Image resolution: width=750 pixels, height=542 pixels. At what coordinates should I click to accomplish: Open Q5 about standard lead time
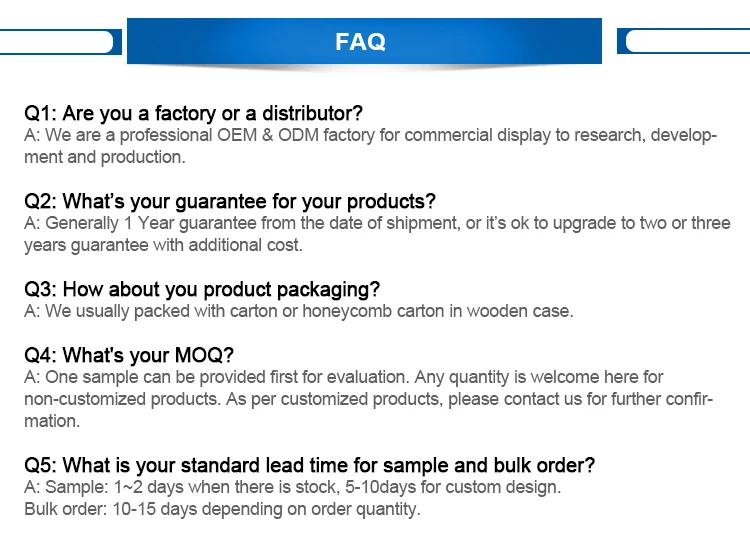(x=309, y=465)
